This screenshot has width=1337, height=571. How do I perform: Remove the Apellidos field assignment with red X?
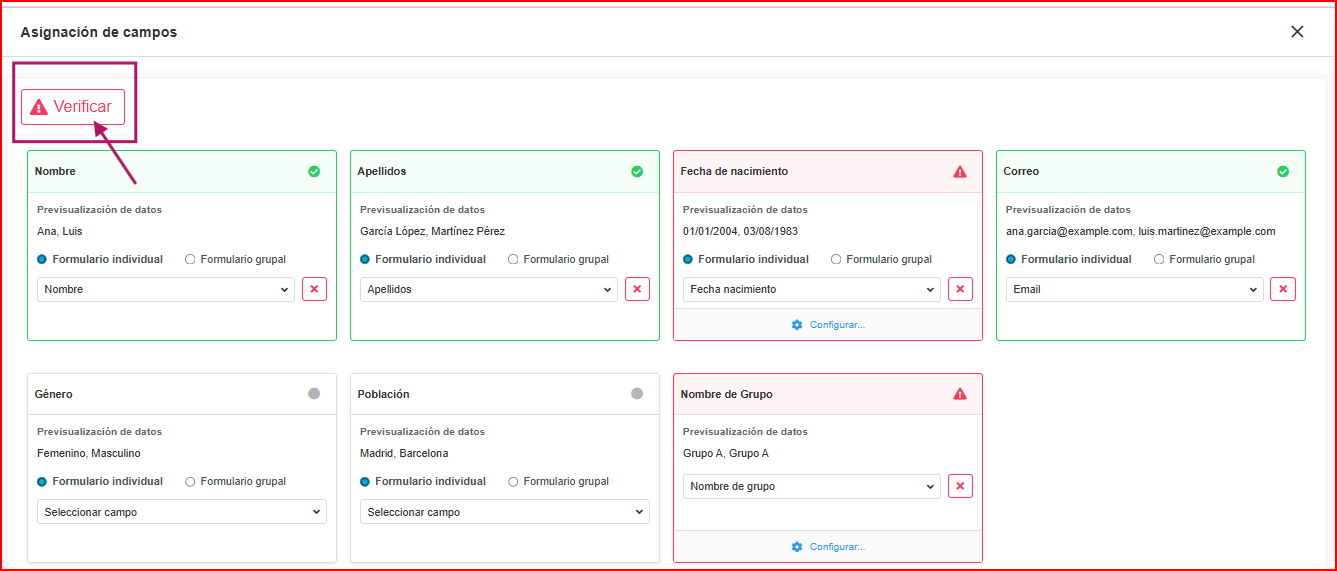point(637,289)
